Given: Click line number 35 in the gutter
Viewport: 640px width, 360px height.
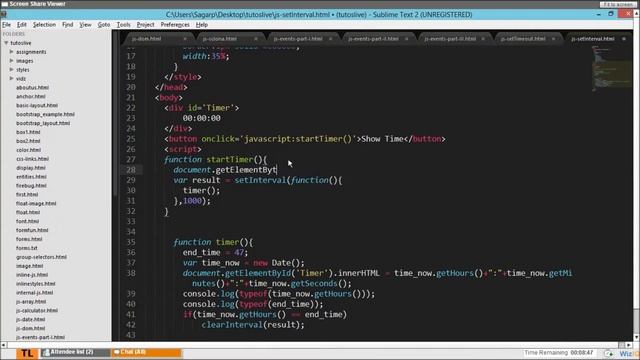Looking at the screenshot, I should tap(131, 242).
